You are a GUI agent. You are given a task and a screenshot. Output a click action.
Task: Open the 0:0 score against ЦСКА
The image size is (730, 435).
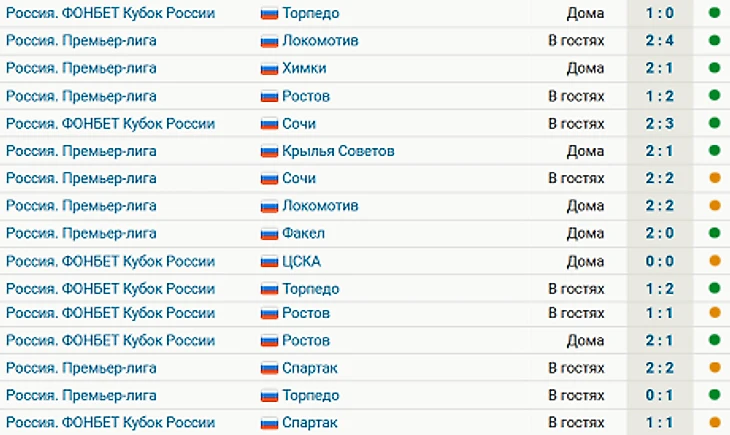click(659, 261)
